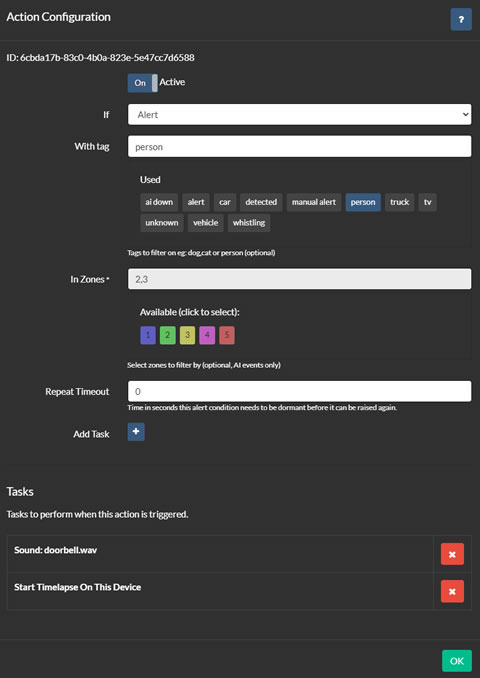The width and height of the screenshot is (480, 678).
Task: Choose the red zone 5 swatch
Action: point(227,335)
